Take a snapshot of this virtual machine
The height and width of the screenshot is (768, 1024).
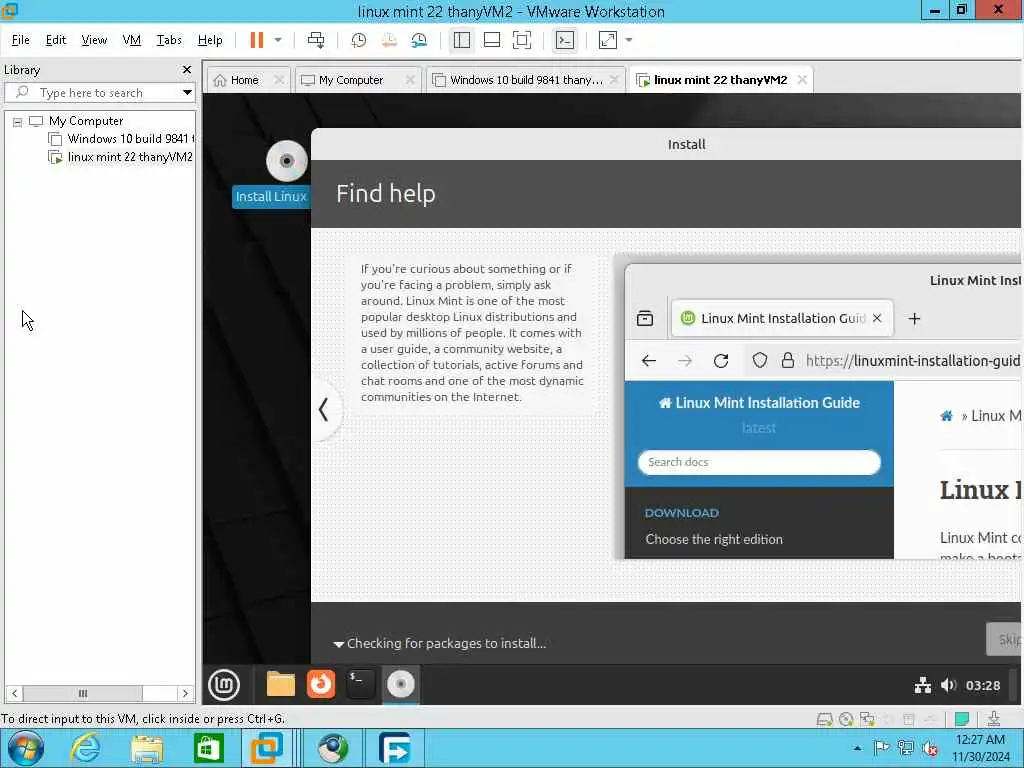point(359,40)
